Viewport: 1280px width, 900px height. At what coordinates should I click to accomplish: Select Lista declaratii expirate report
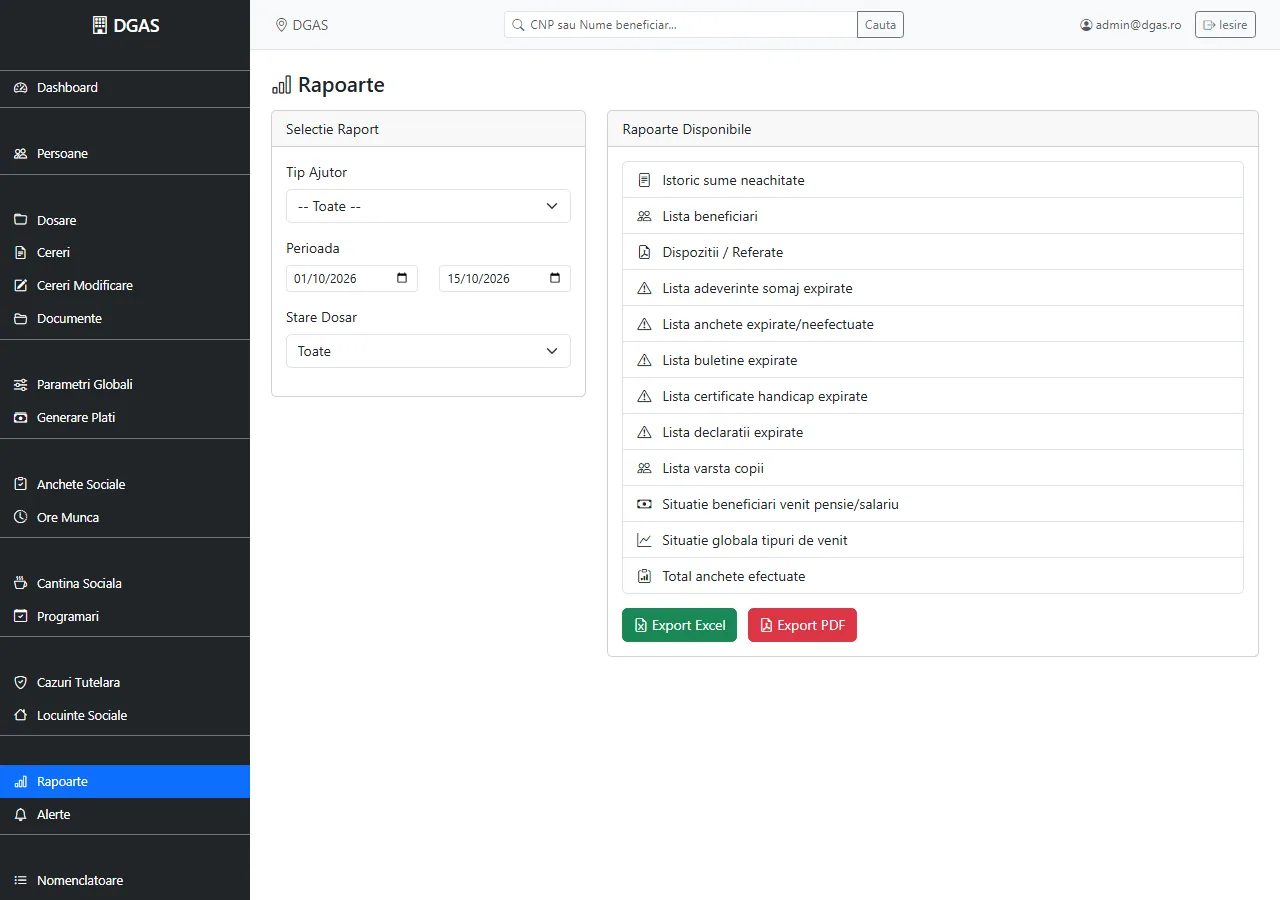(x=932, y=432)
